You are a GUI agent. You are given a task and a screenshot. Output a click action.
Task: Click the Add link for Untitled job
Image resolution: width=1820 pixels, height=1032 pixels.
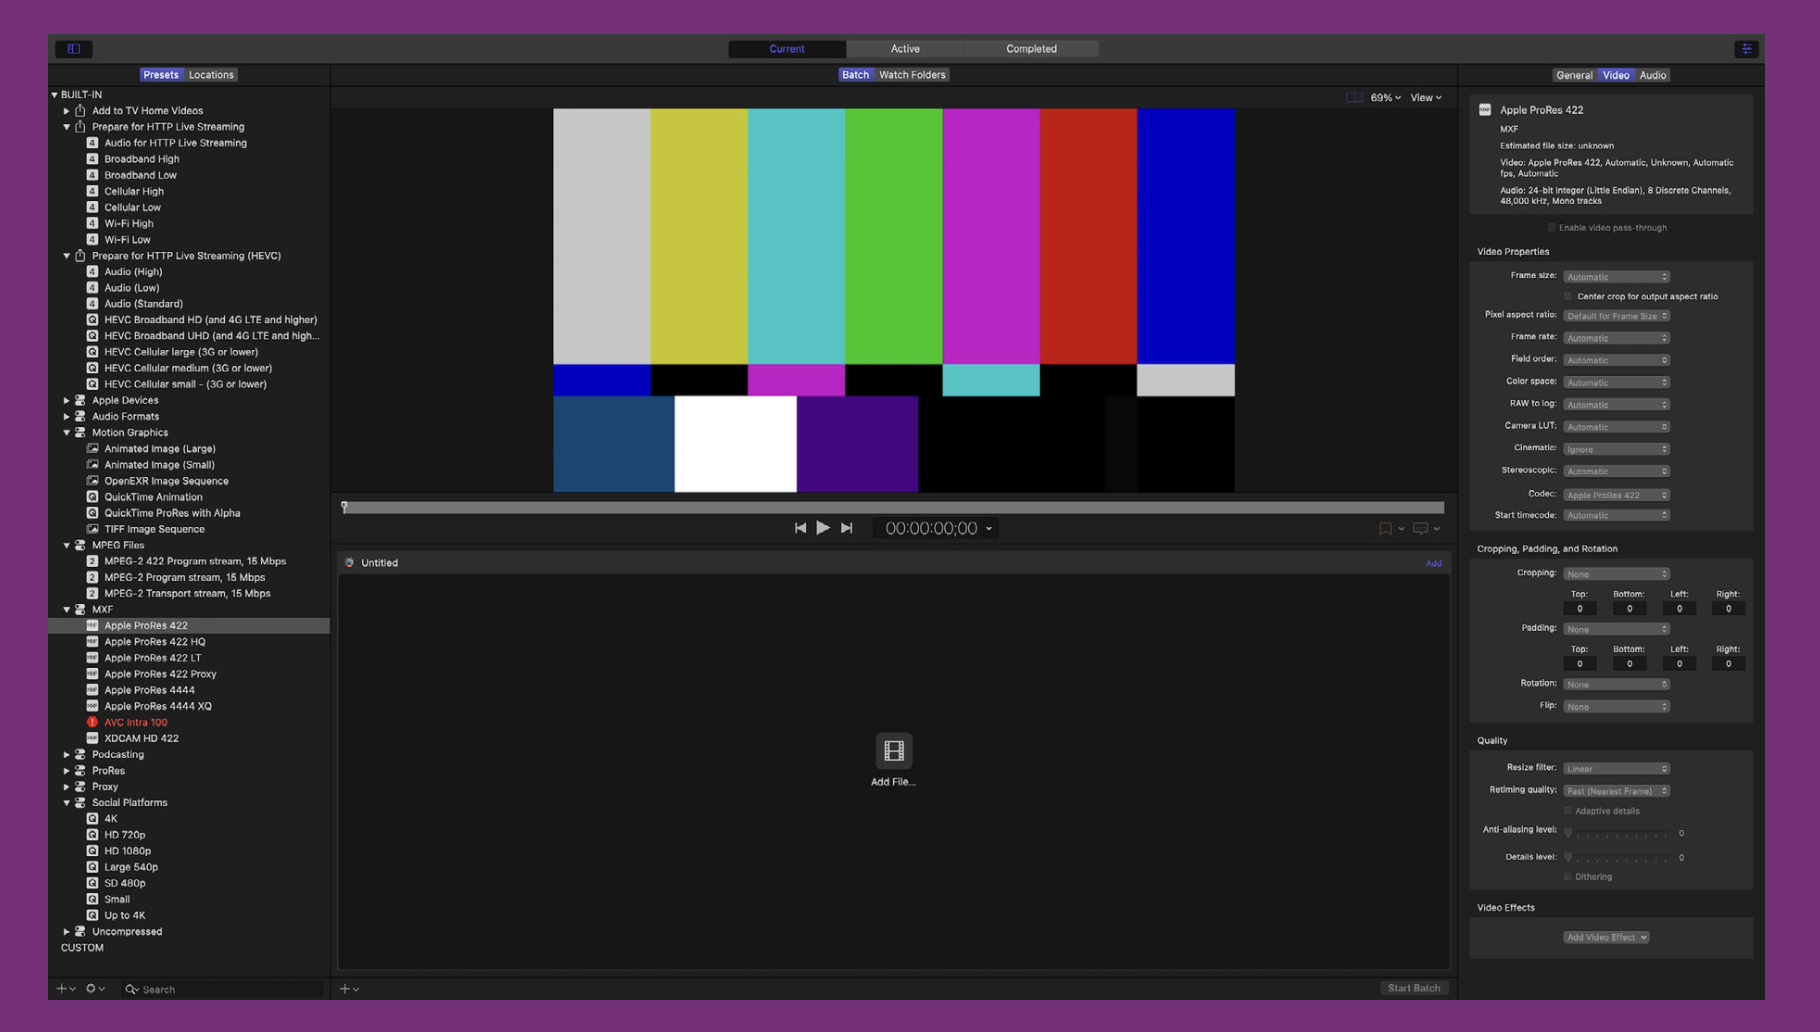tap(1433, 563)
